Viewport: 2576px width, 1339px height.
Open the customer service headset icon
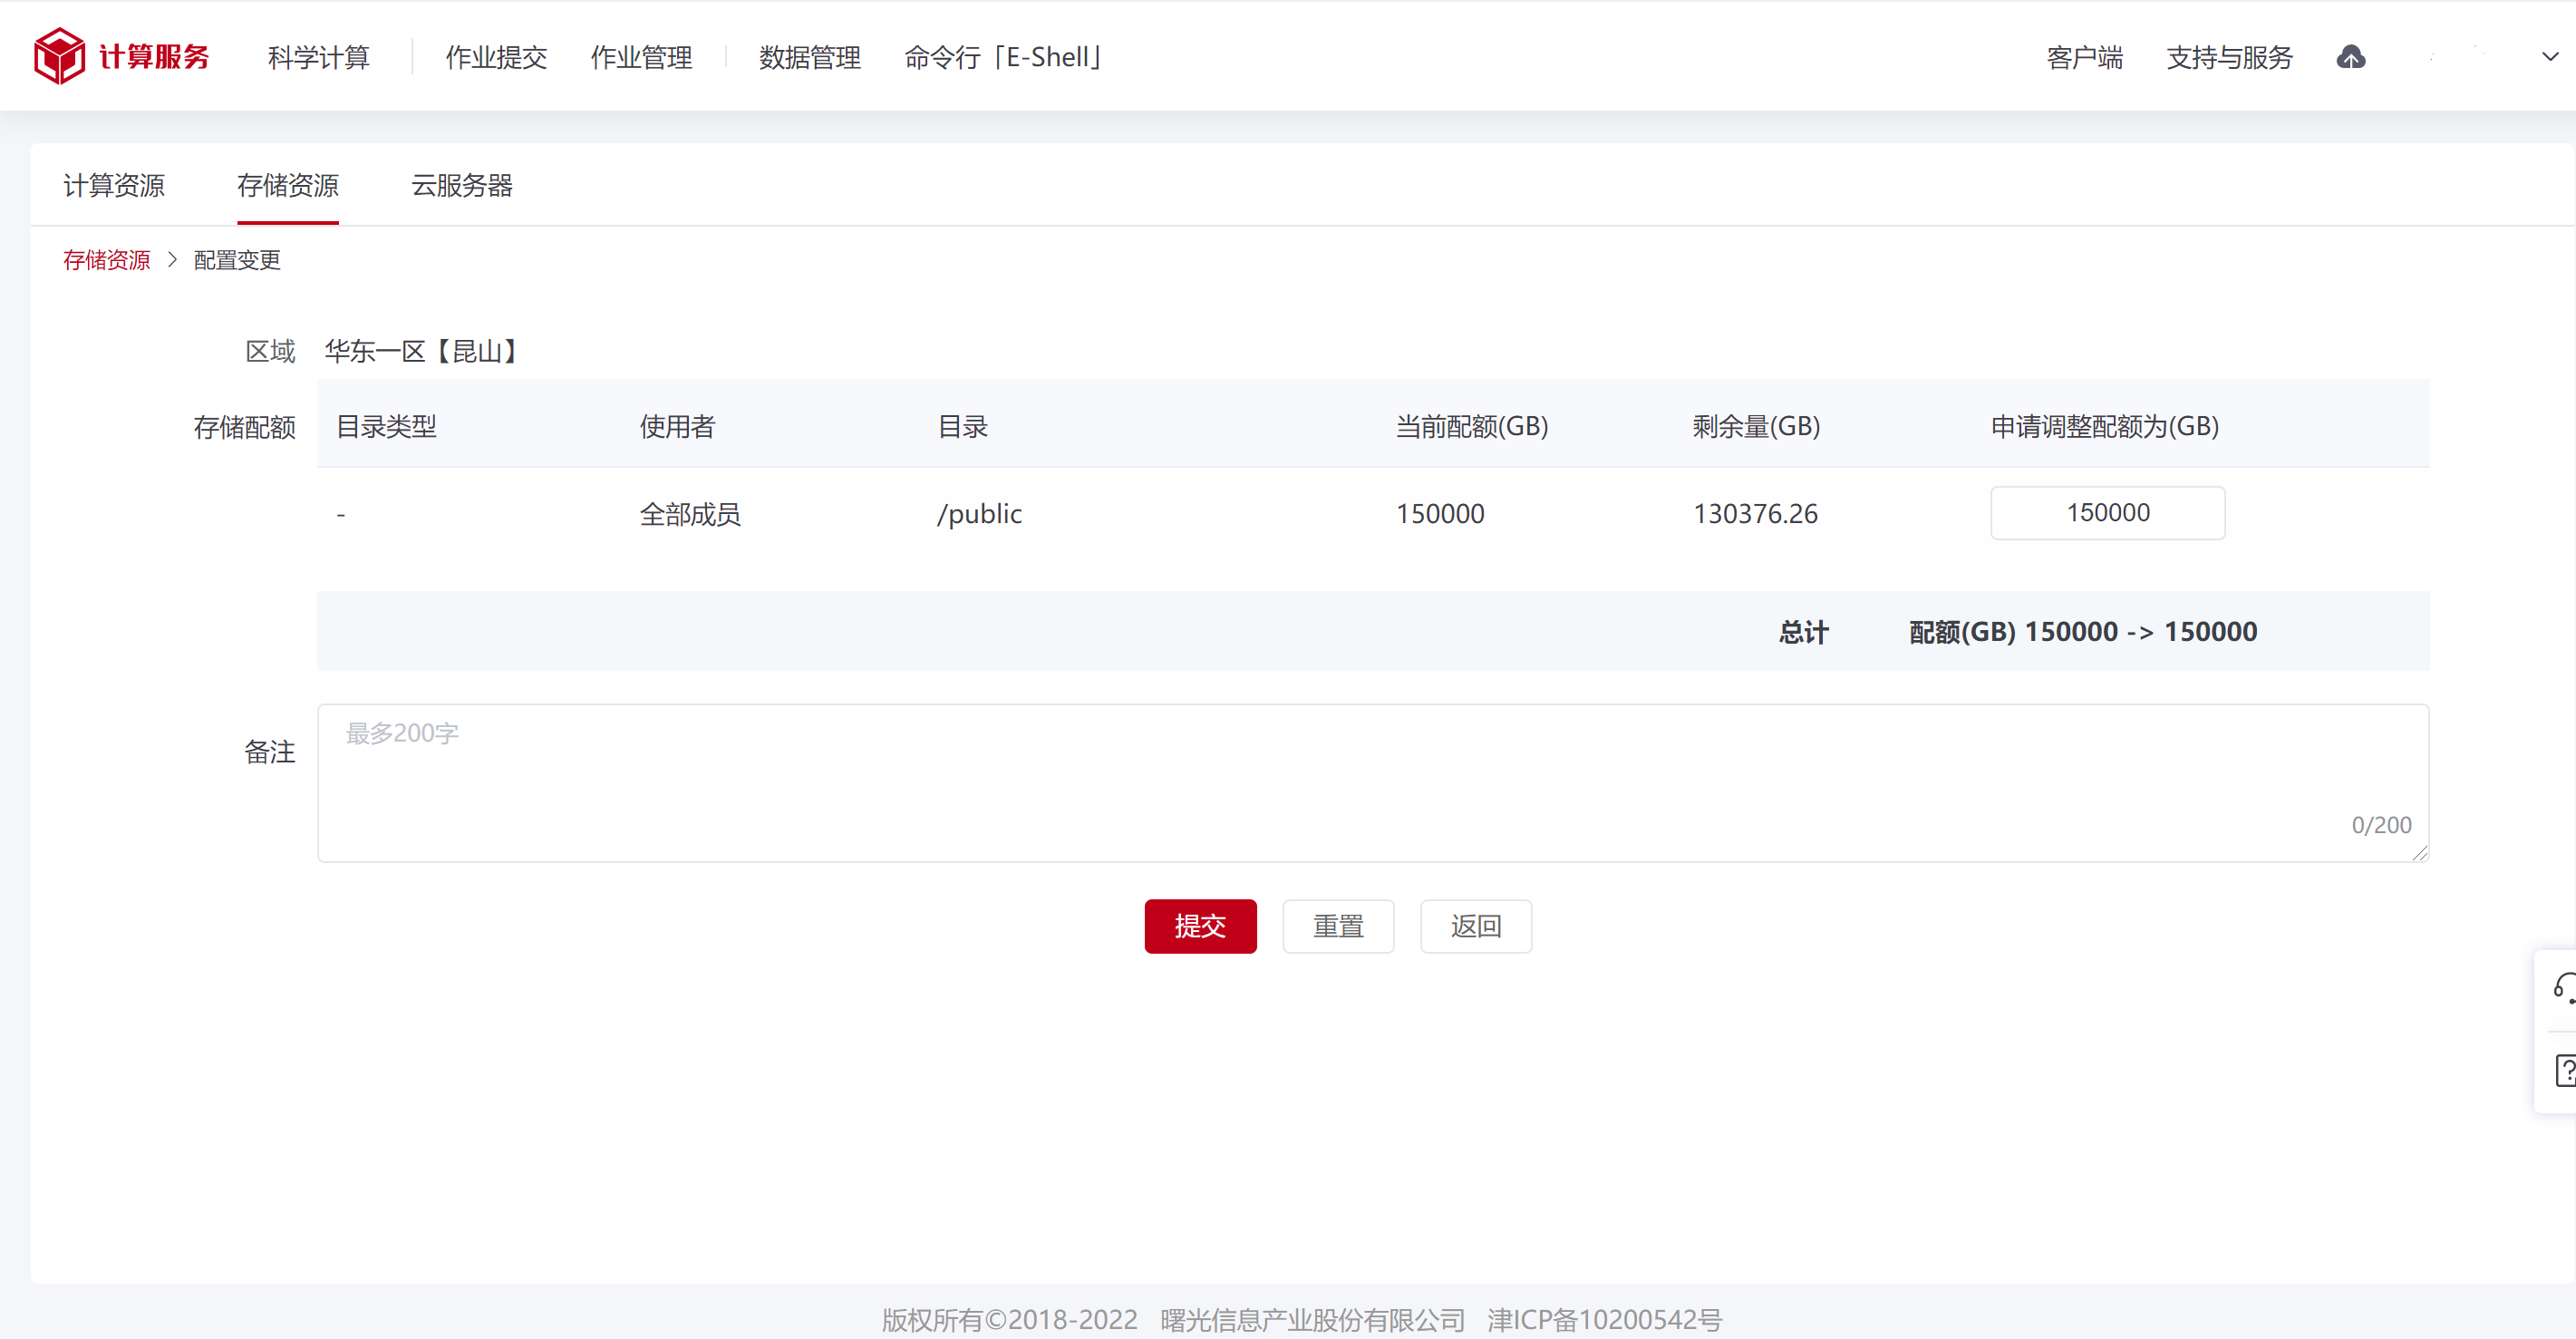[2564, 988]
